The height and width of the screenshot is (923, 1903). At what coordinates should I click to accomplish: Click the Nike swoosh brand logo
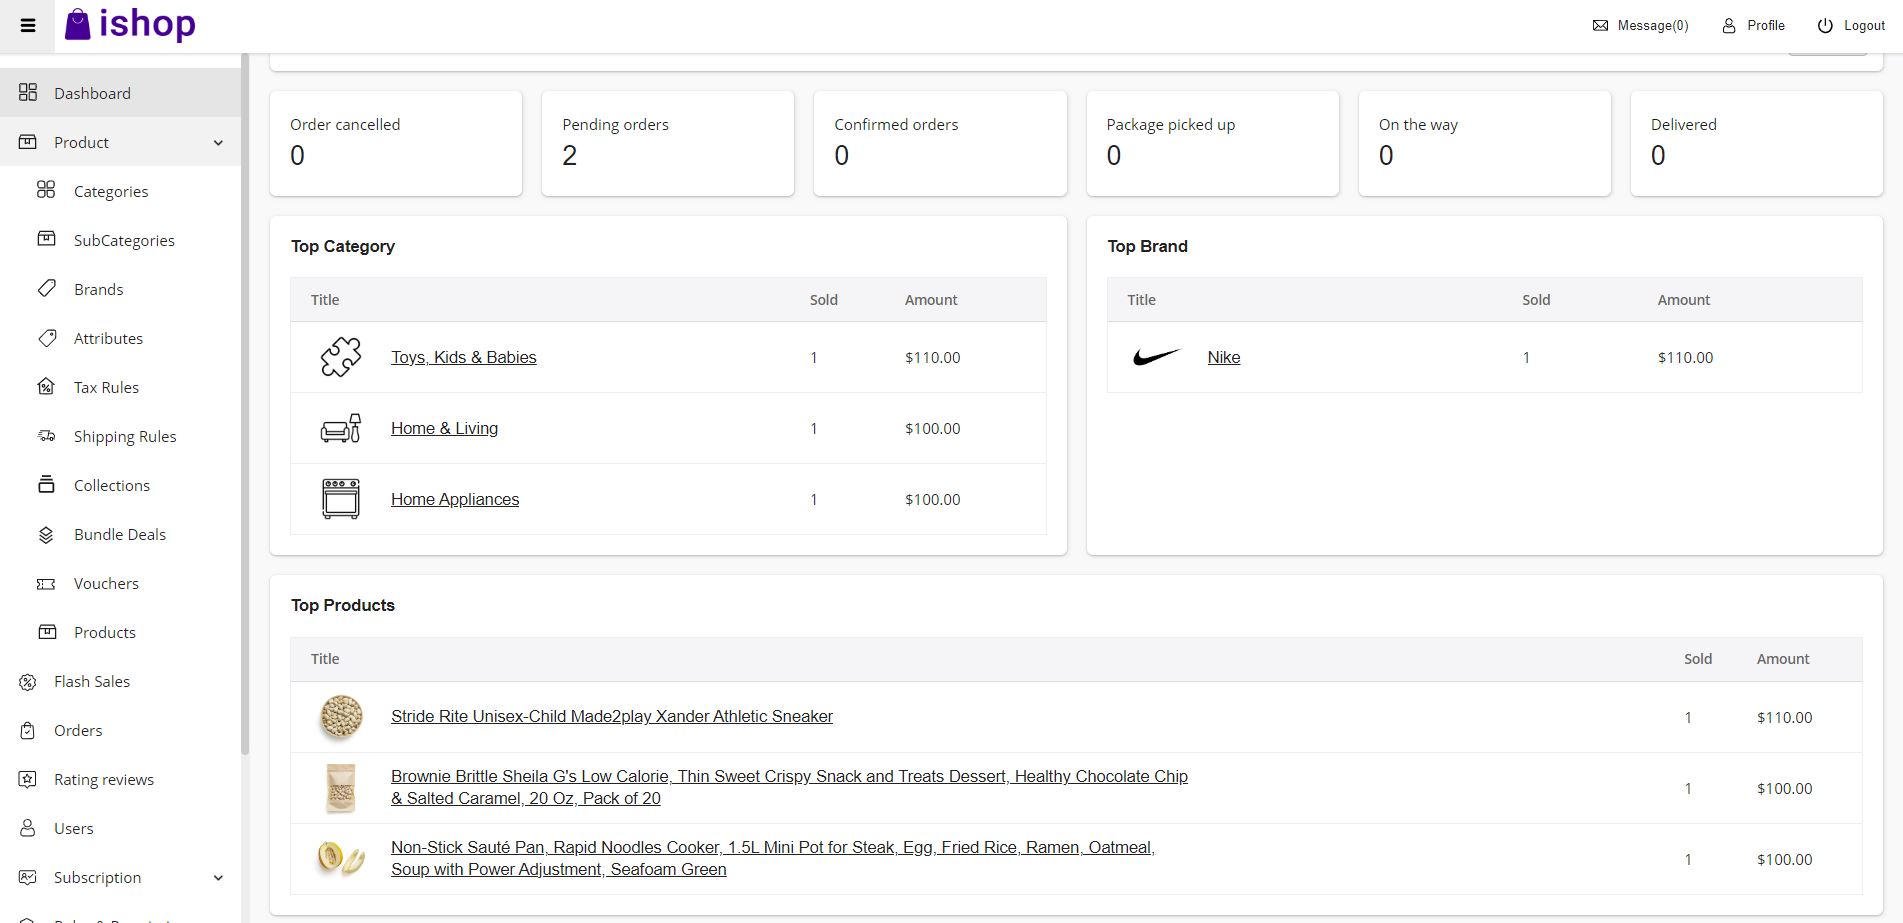pyautogui.click(x=1156, y=357)
